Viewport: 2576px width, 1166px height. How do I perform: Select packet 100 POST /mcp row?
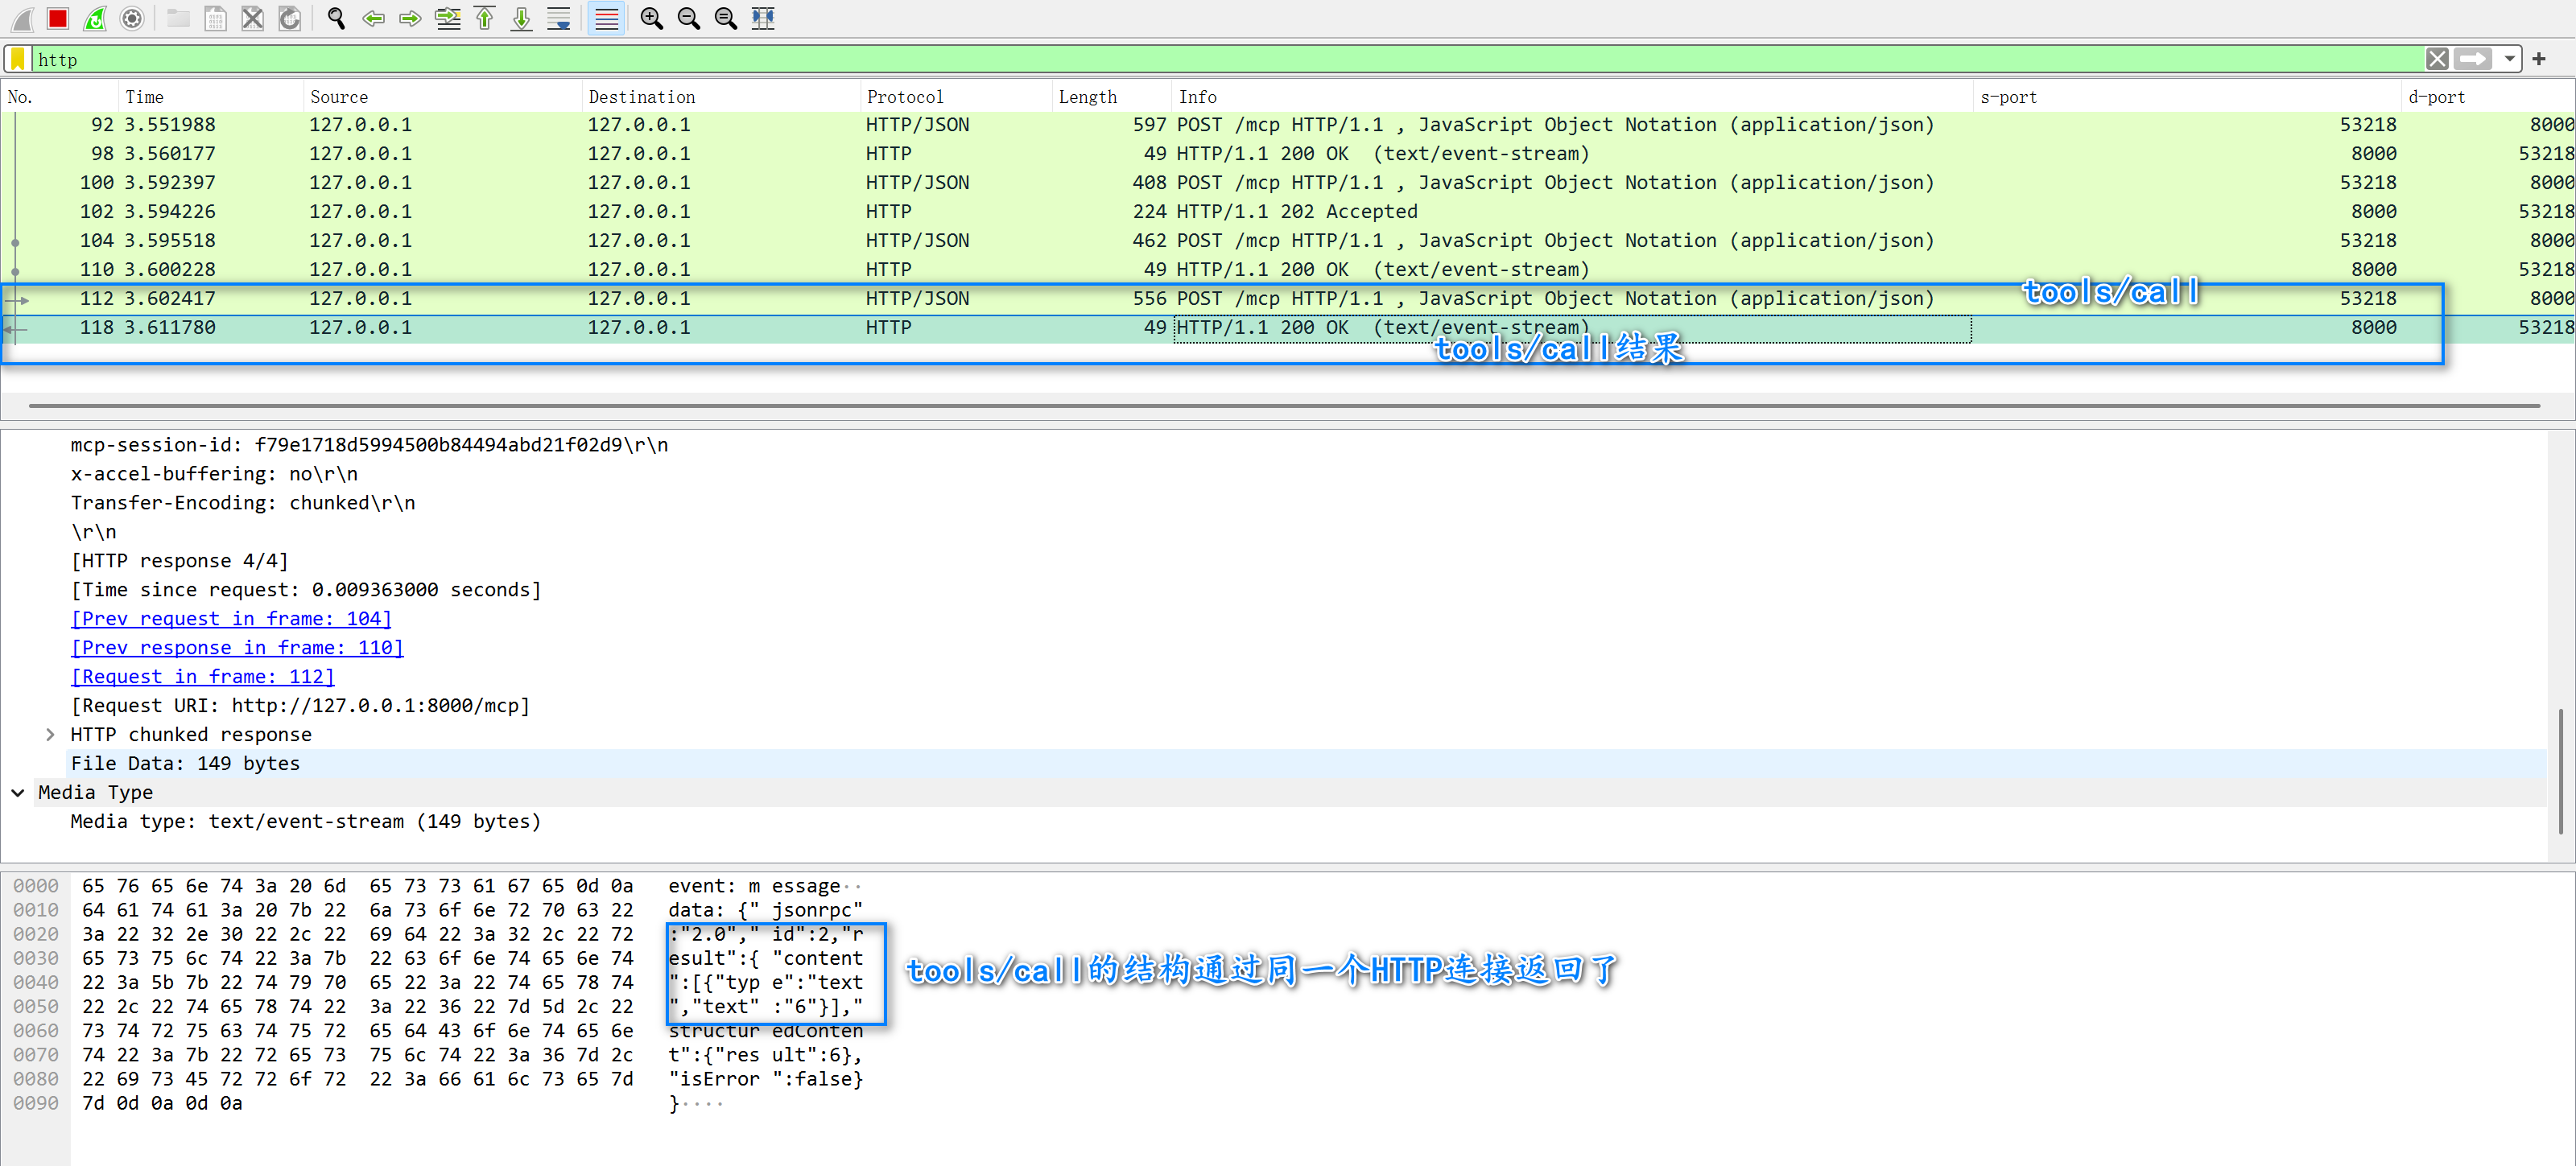[x=1288, y=183]
